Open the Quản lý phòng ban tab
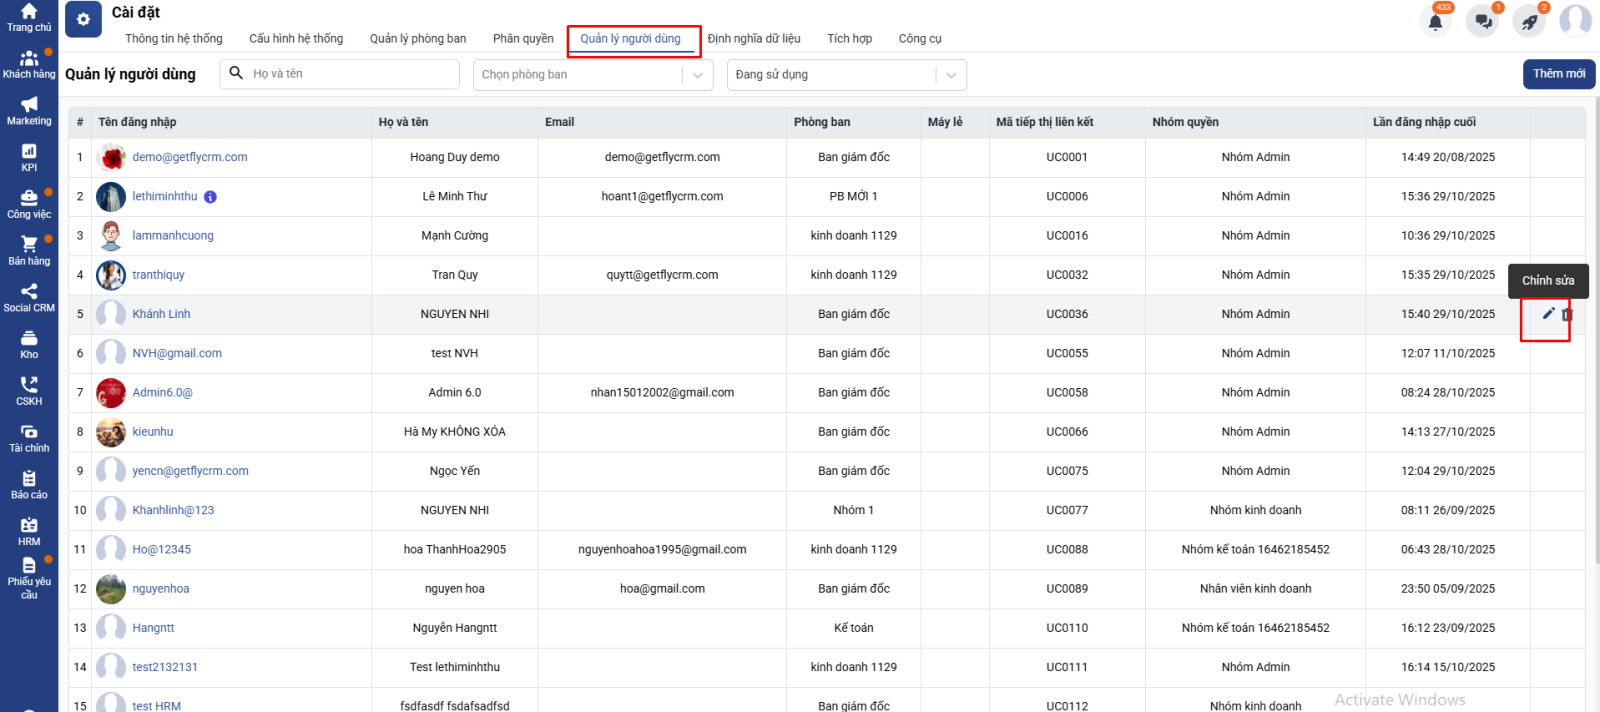The height and width of the screenshot is (712, 1600). point(418,39)
